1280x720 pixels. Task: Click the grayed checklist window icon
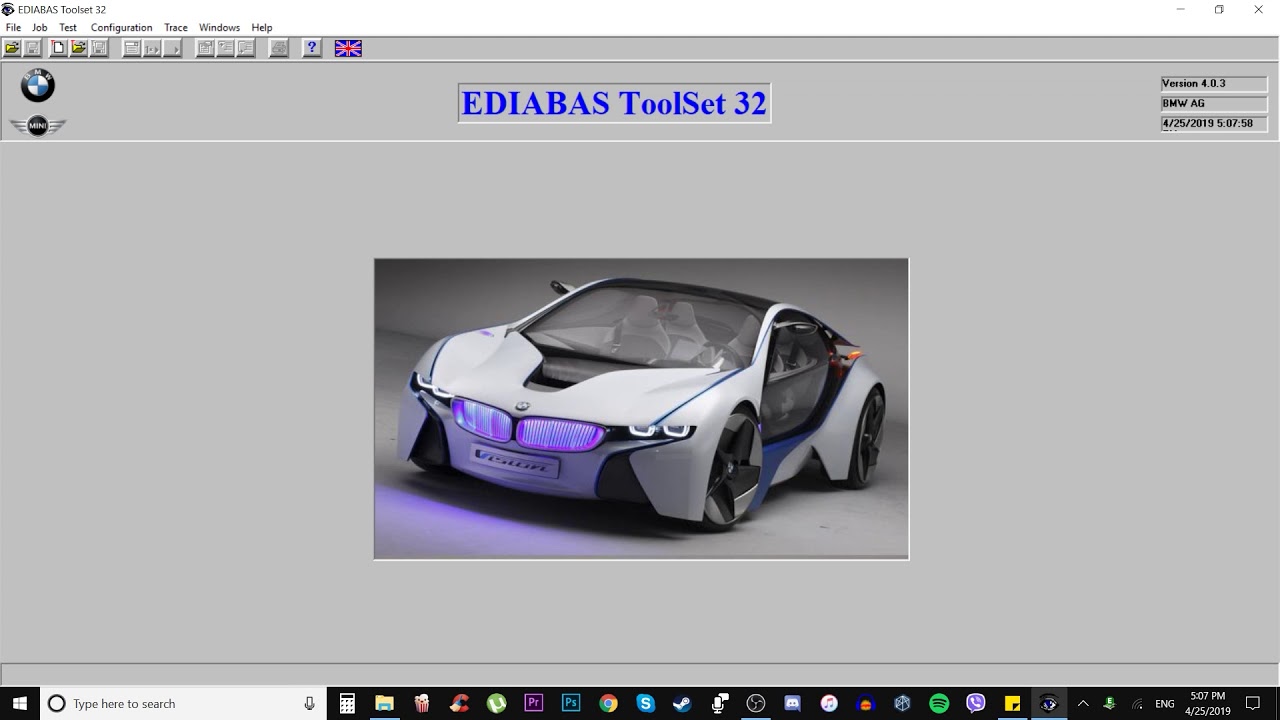(225, 48)
